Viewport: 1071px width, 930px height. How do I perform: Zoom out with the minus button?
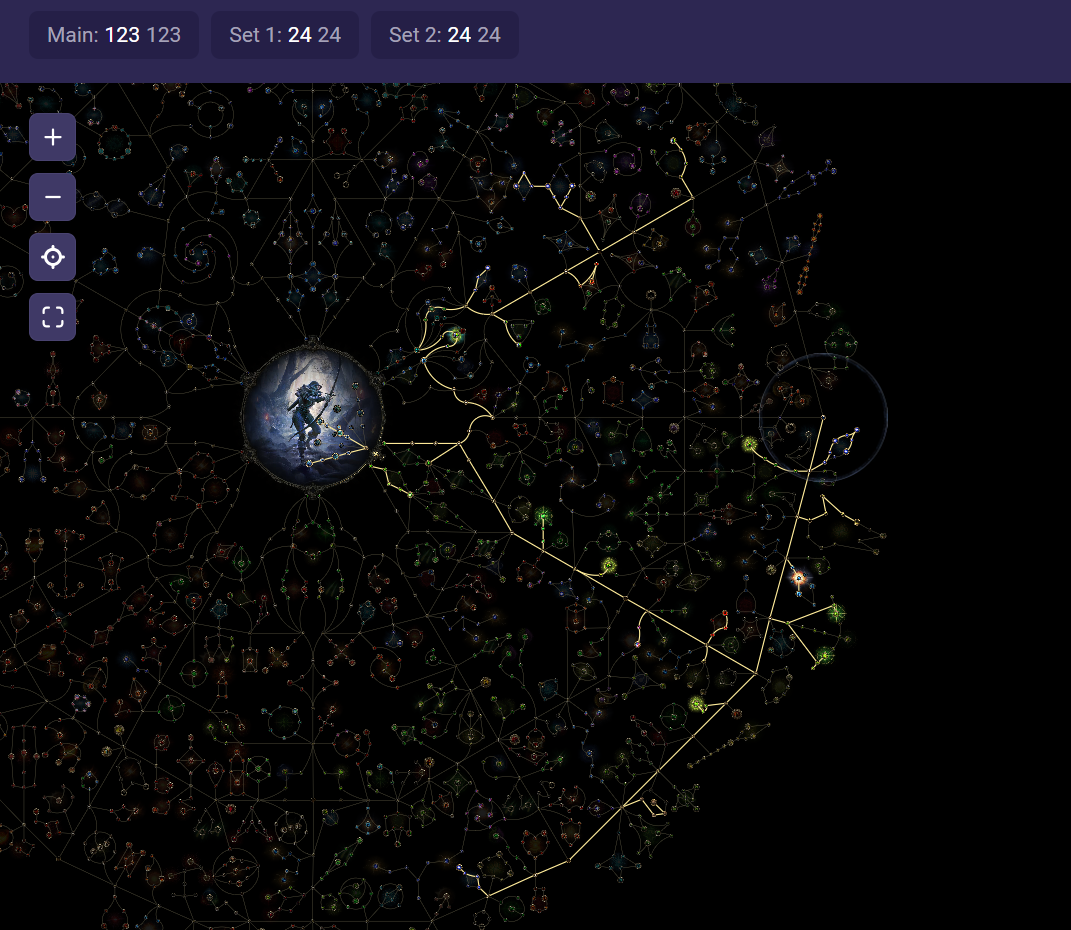tap(52, 197)
